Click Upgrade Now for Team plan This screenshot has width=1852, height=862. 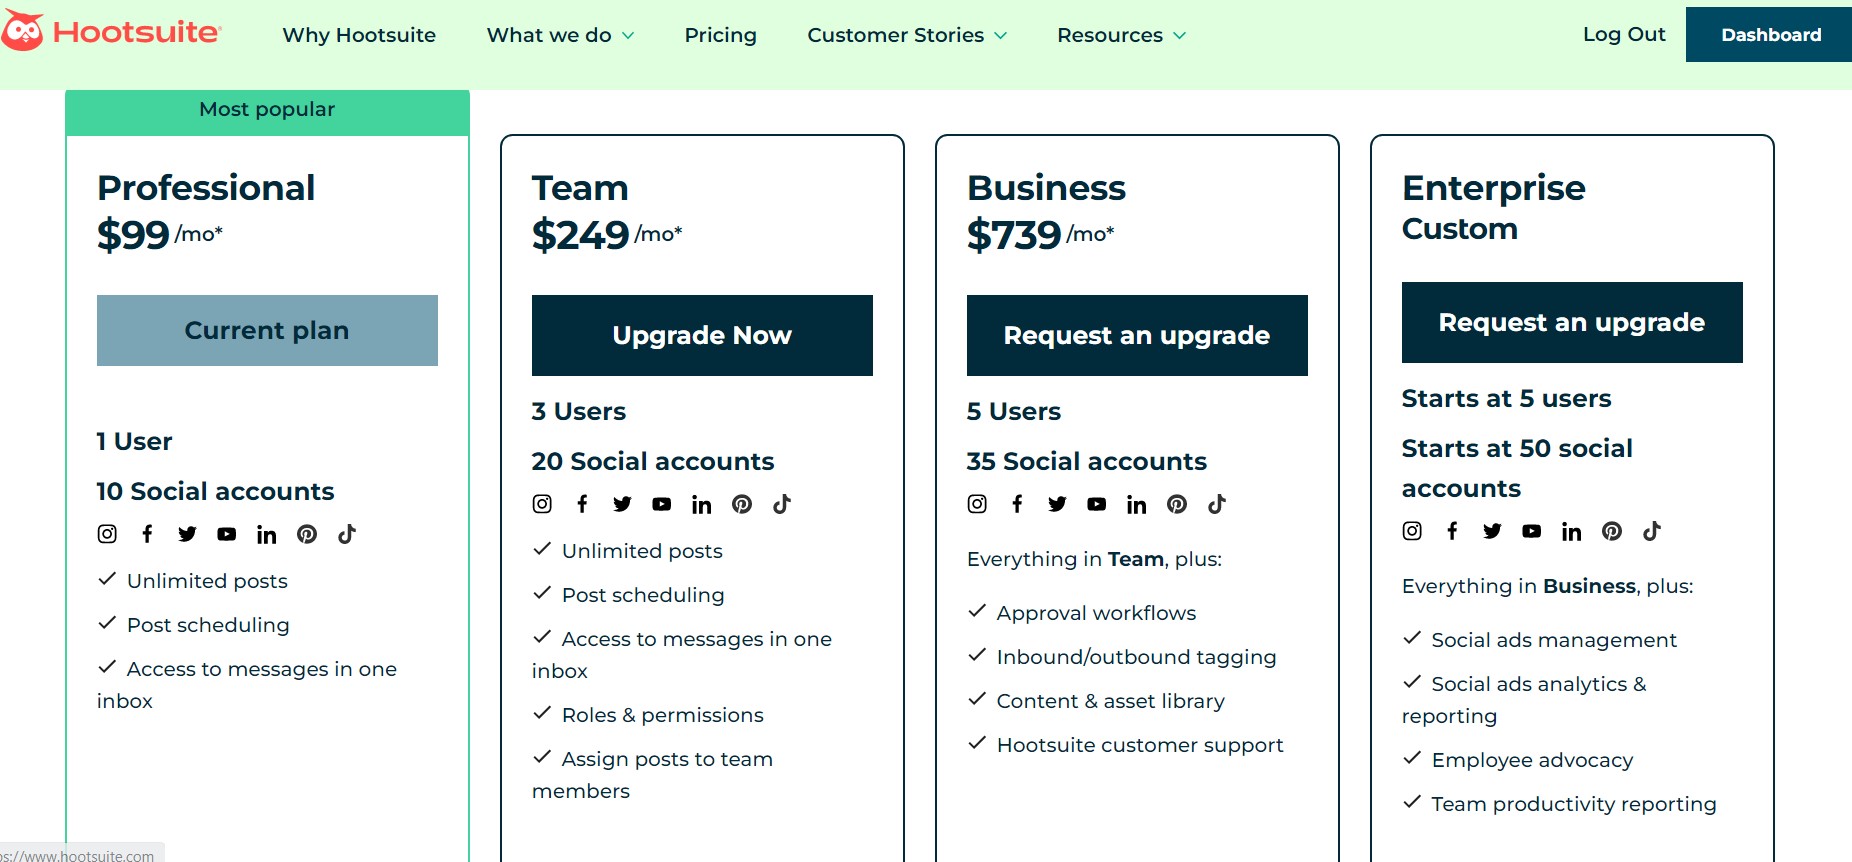(x=702, y=335)
